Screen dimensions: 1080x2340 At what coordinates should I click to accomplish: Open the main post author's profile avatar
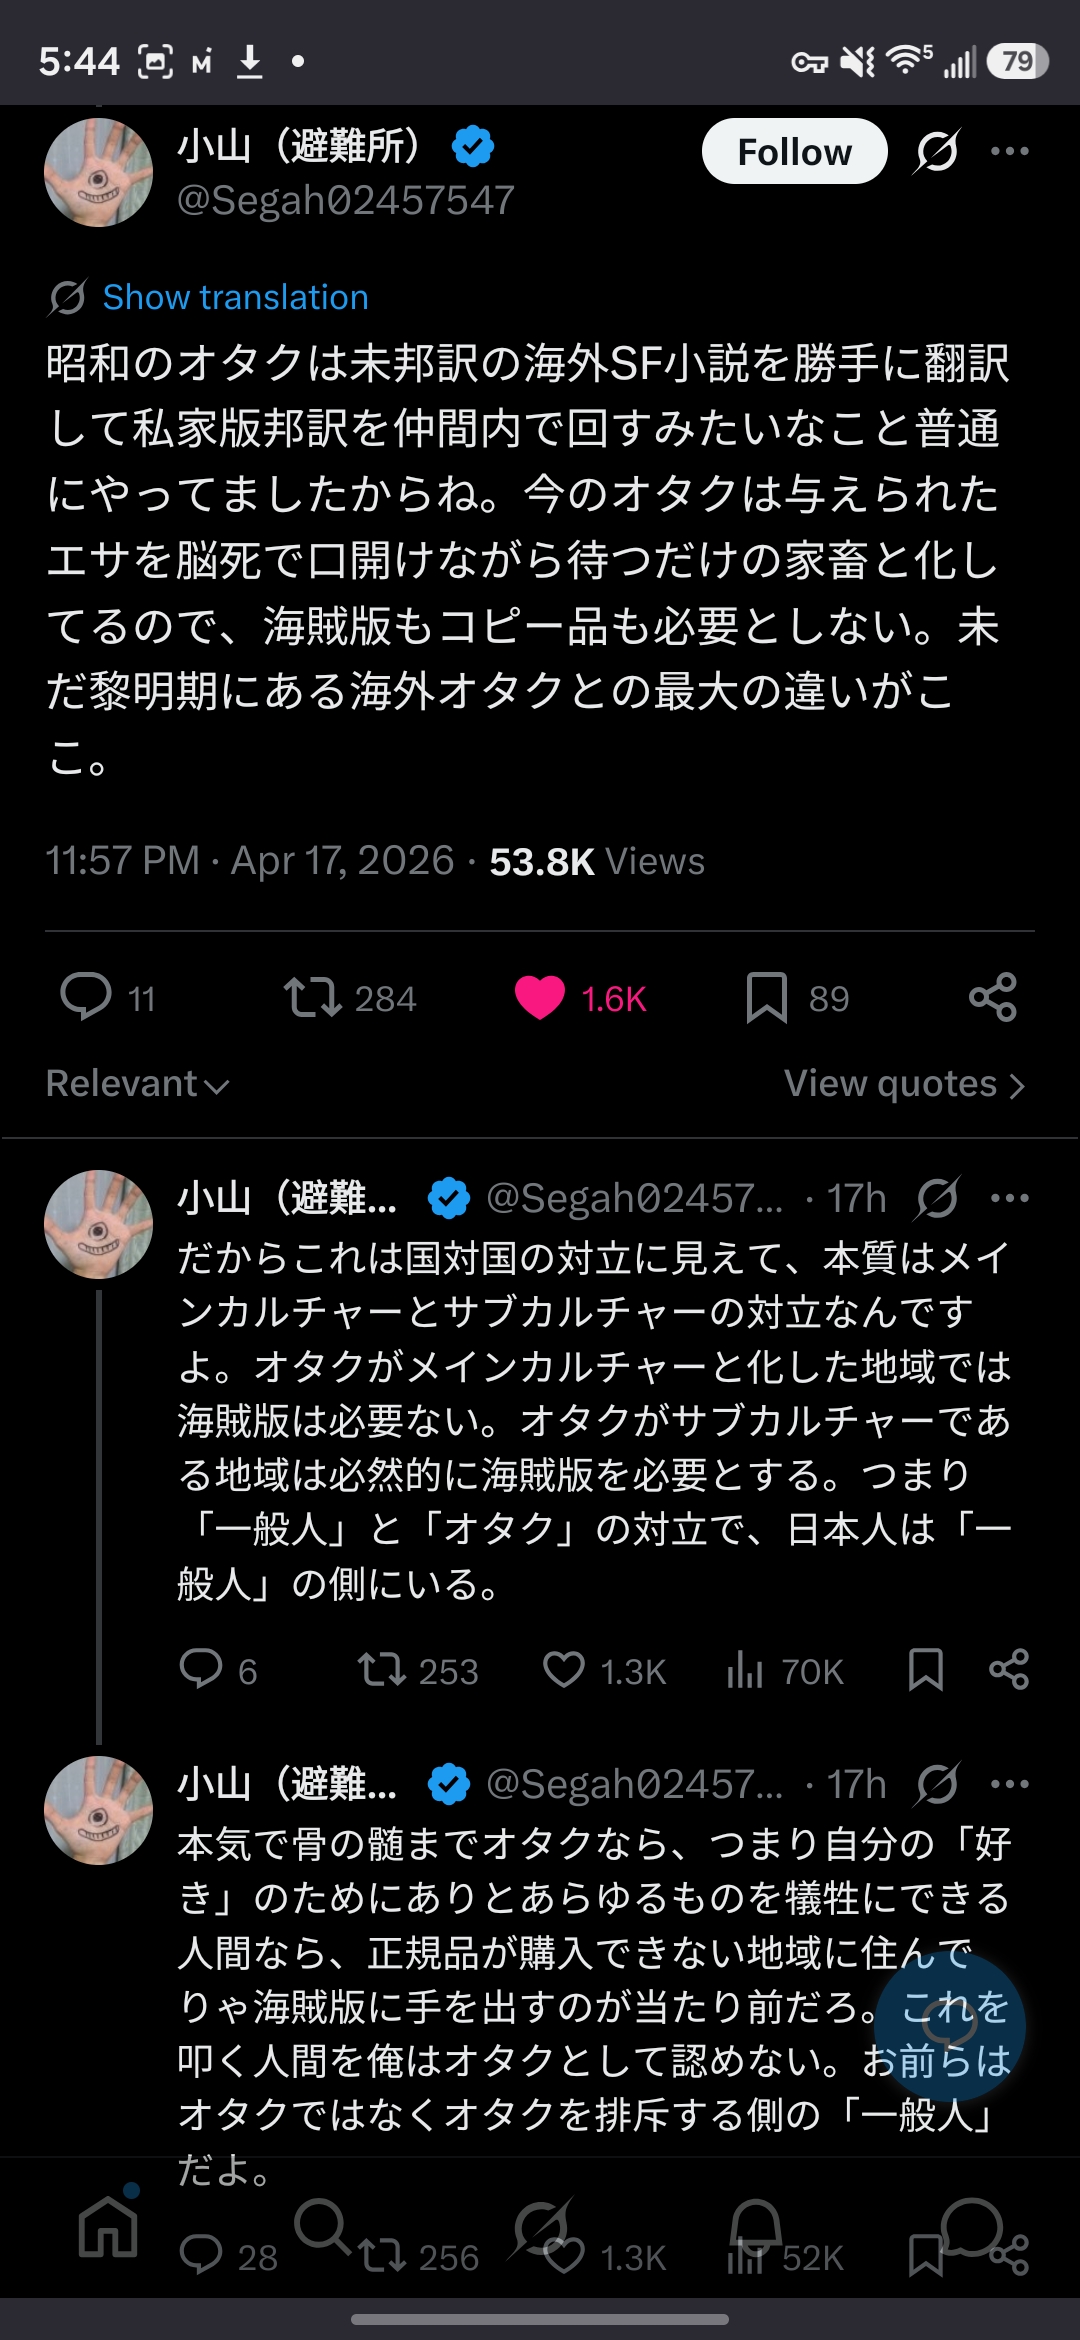click(x=99, y=173)
